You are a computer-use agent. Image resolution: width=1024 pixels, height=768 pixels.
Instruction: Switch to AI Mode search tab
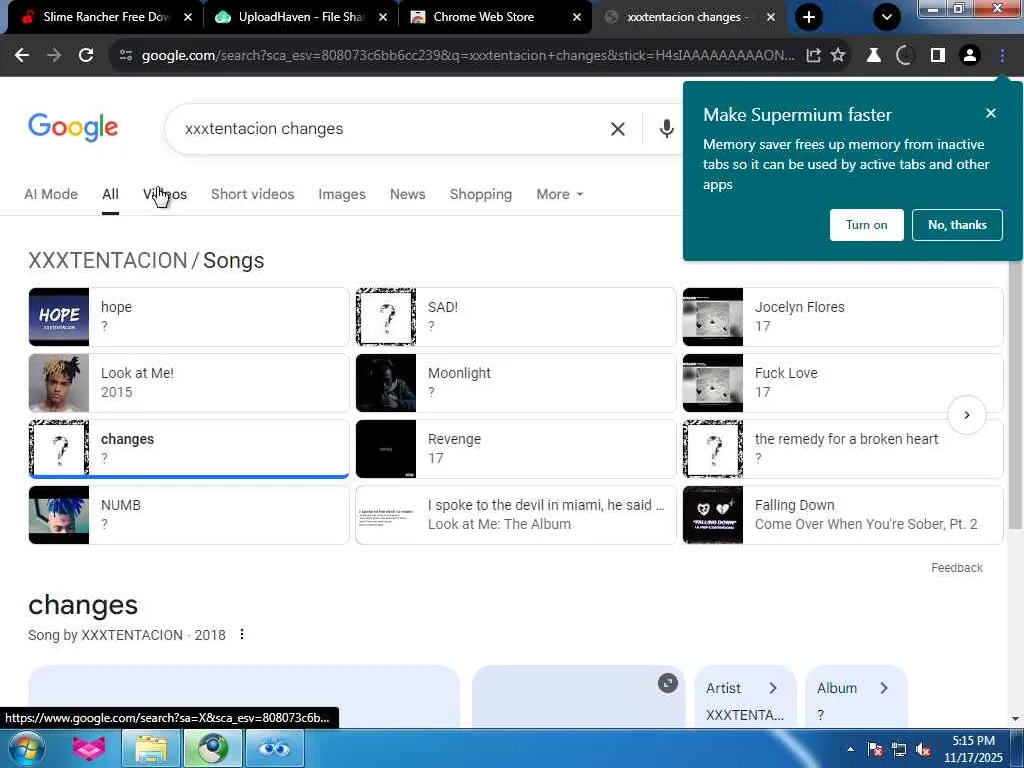coord(51,194)
